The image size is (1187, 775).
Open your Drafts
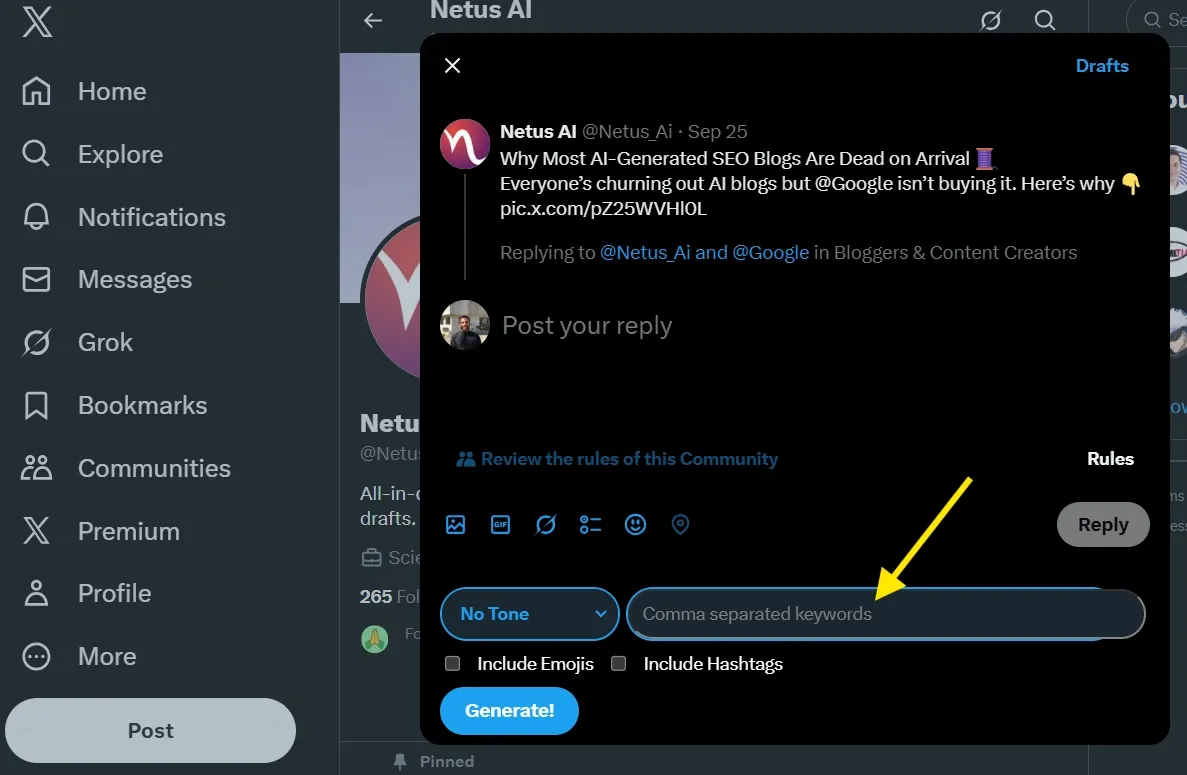coord(1102,65)
